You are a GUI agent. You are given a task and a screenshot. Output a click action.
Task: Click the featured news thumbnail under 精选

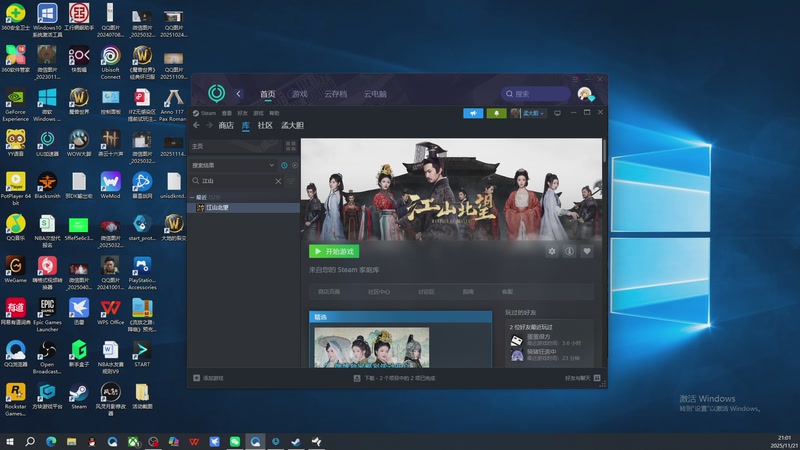click(371, 347)
